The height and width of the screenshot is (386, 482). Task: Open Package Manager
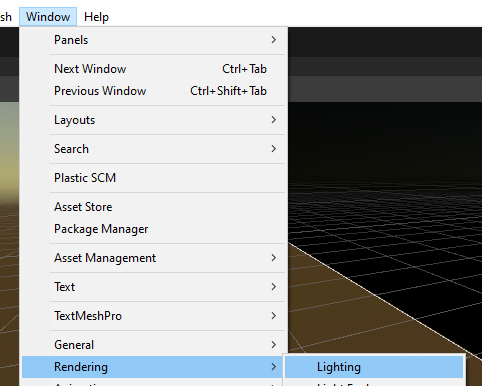coord(154,229)
